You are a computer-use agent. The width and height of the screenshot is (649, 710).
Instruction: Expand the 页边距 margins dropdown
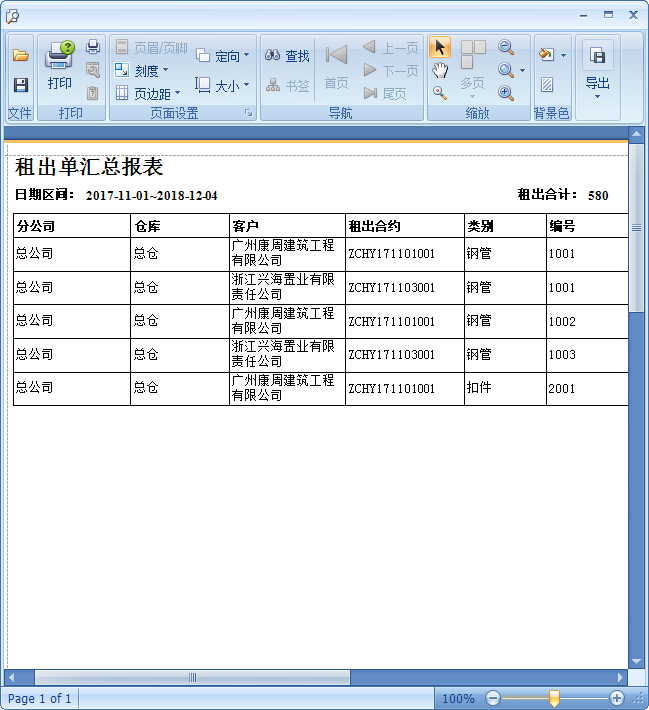click(x=147, y=94)
